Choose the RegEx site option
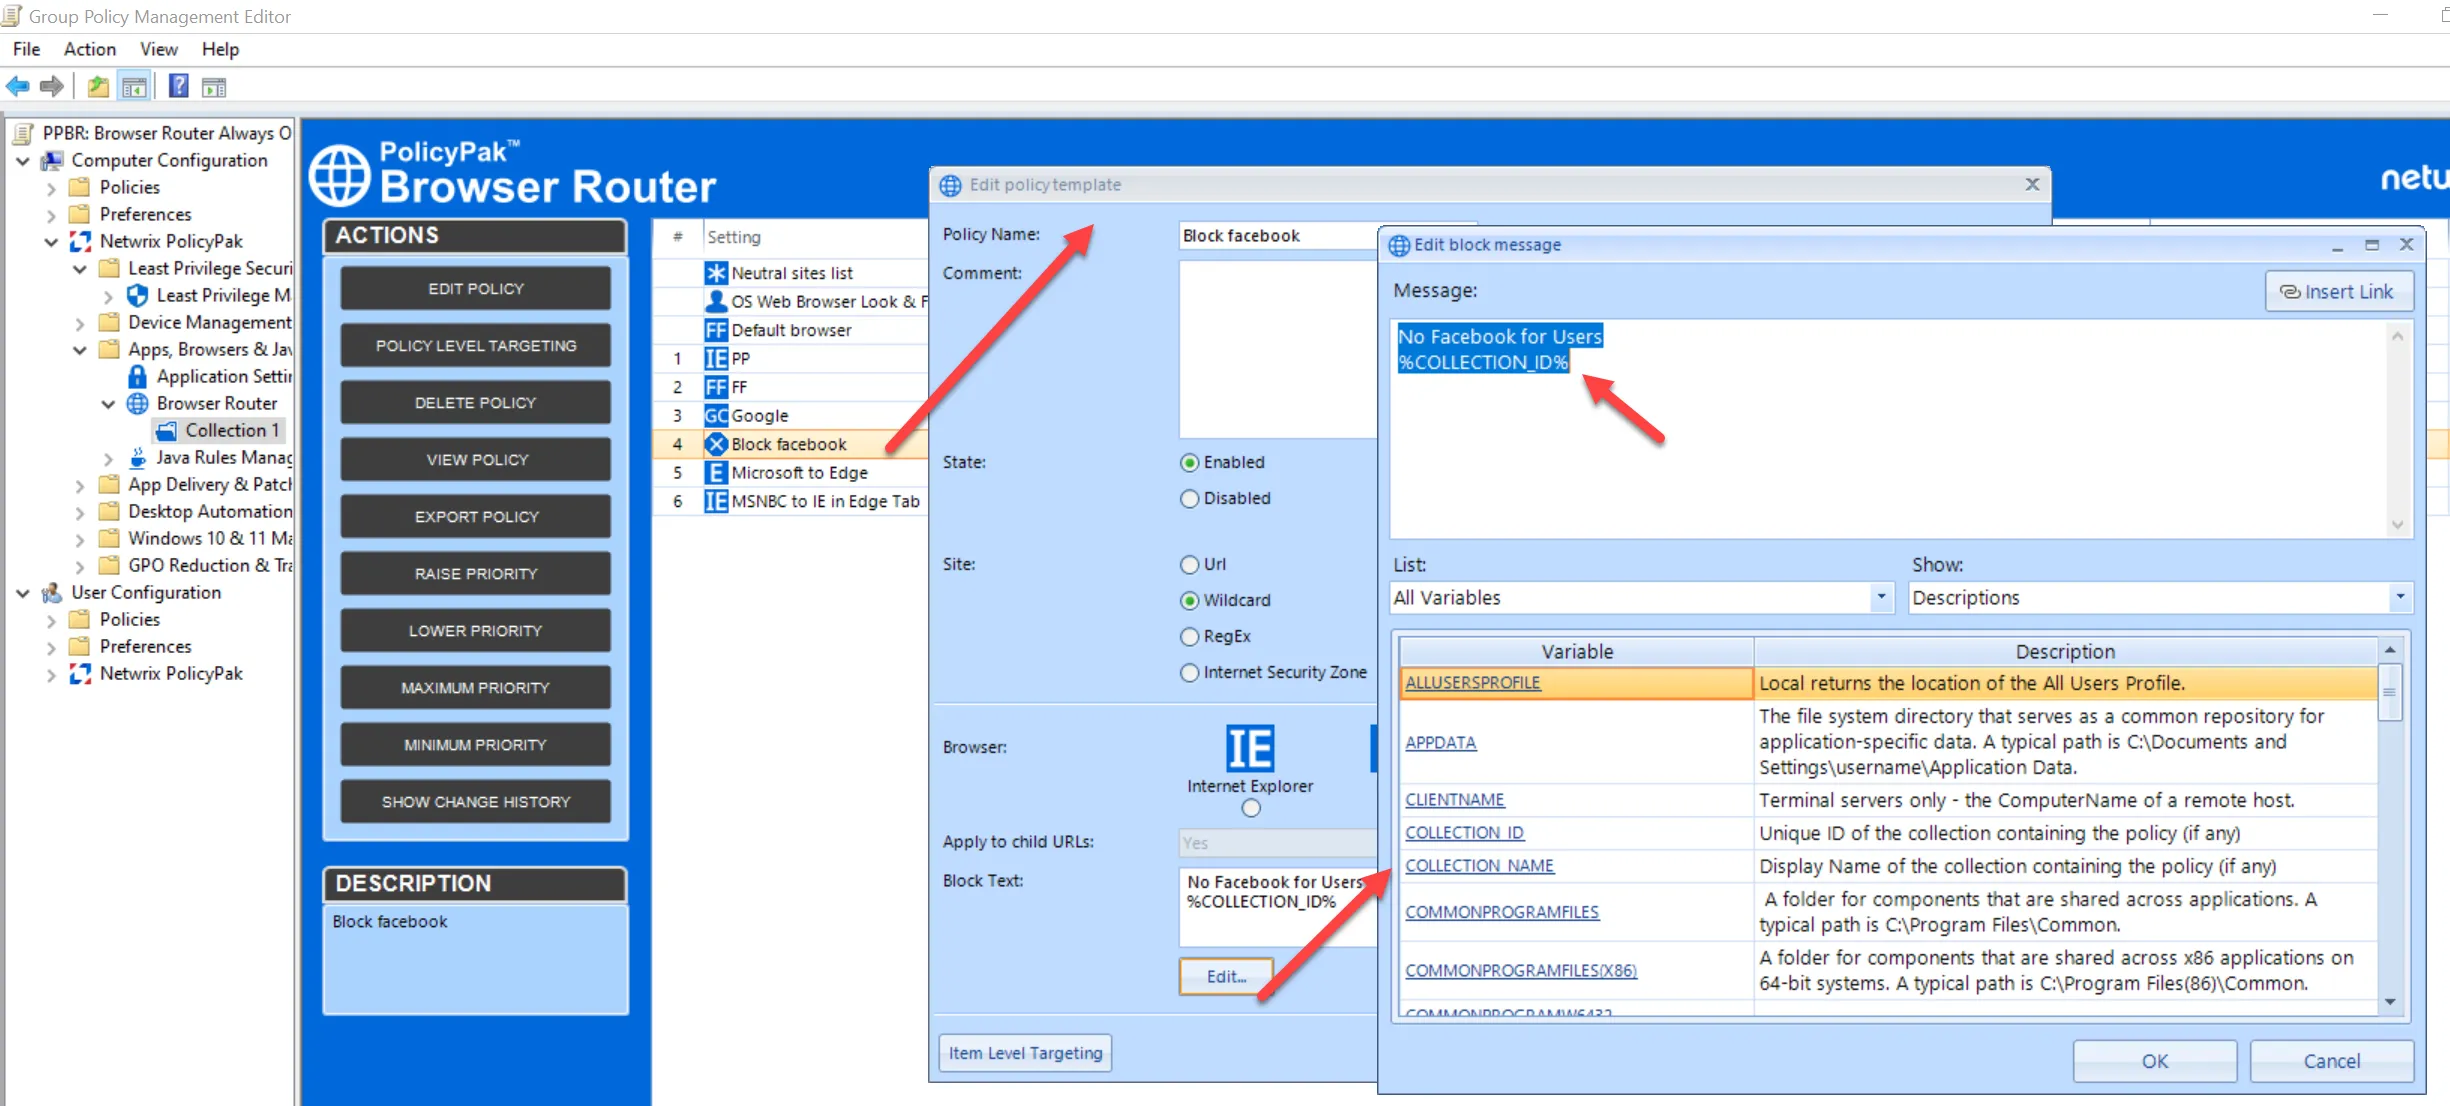Image resolution: width=2450 pixels, height=1106 pixels. 1189,636
